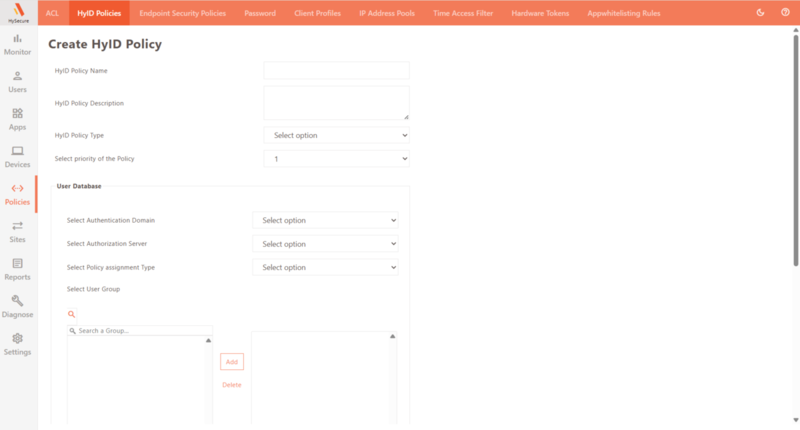Open the Devices section in sidebar
Viewport: 800px width, 430px height.
pyautogui.click(x=17, y=157)
